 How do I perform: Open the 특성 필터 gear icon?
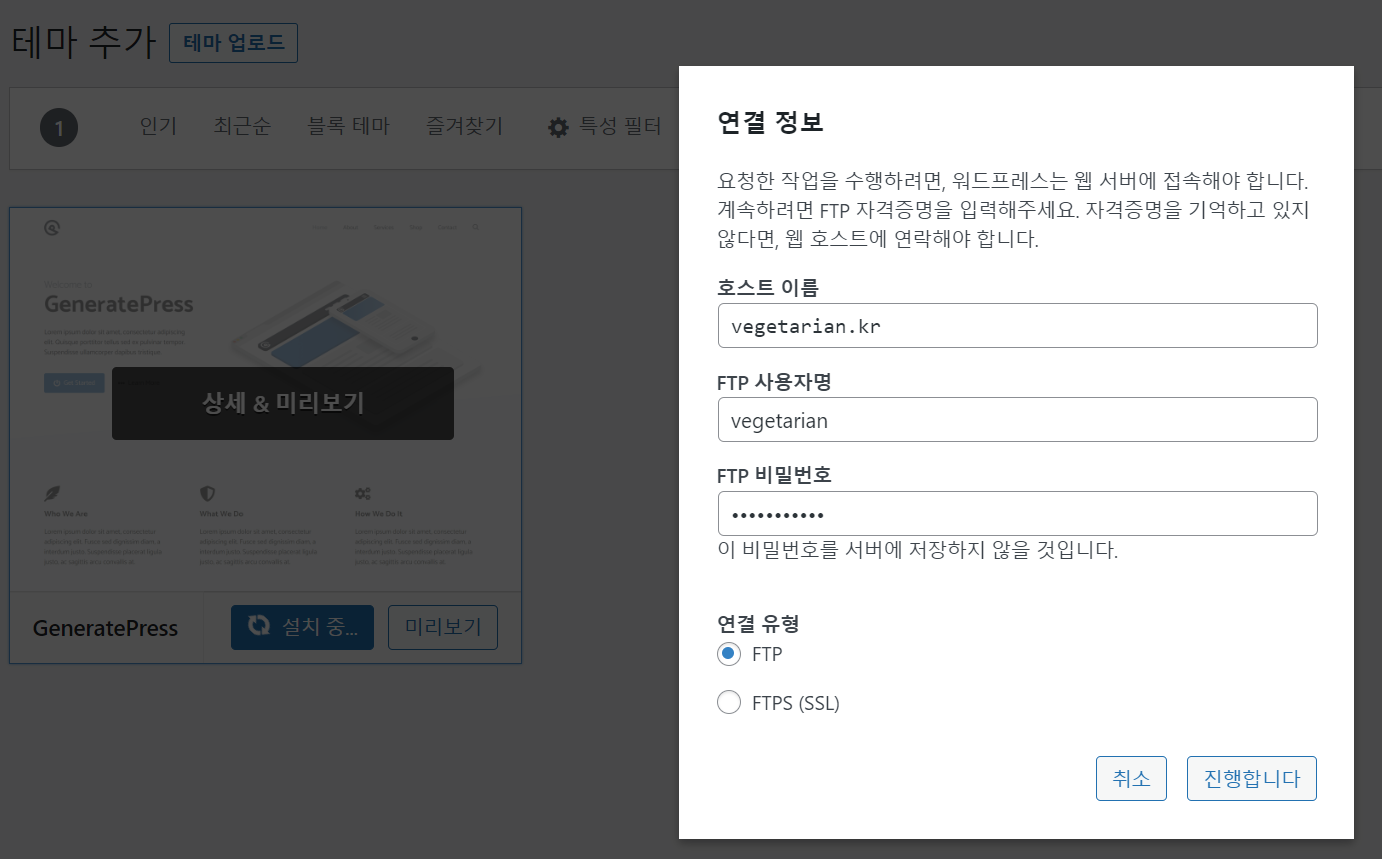coord(559,128)
